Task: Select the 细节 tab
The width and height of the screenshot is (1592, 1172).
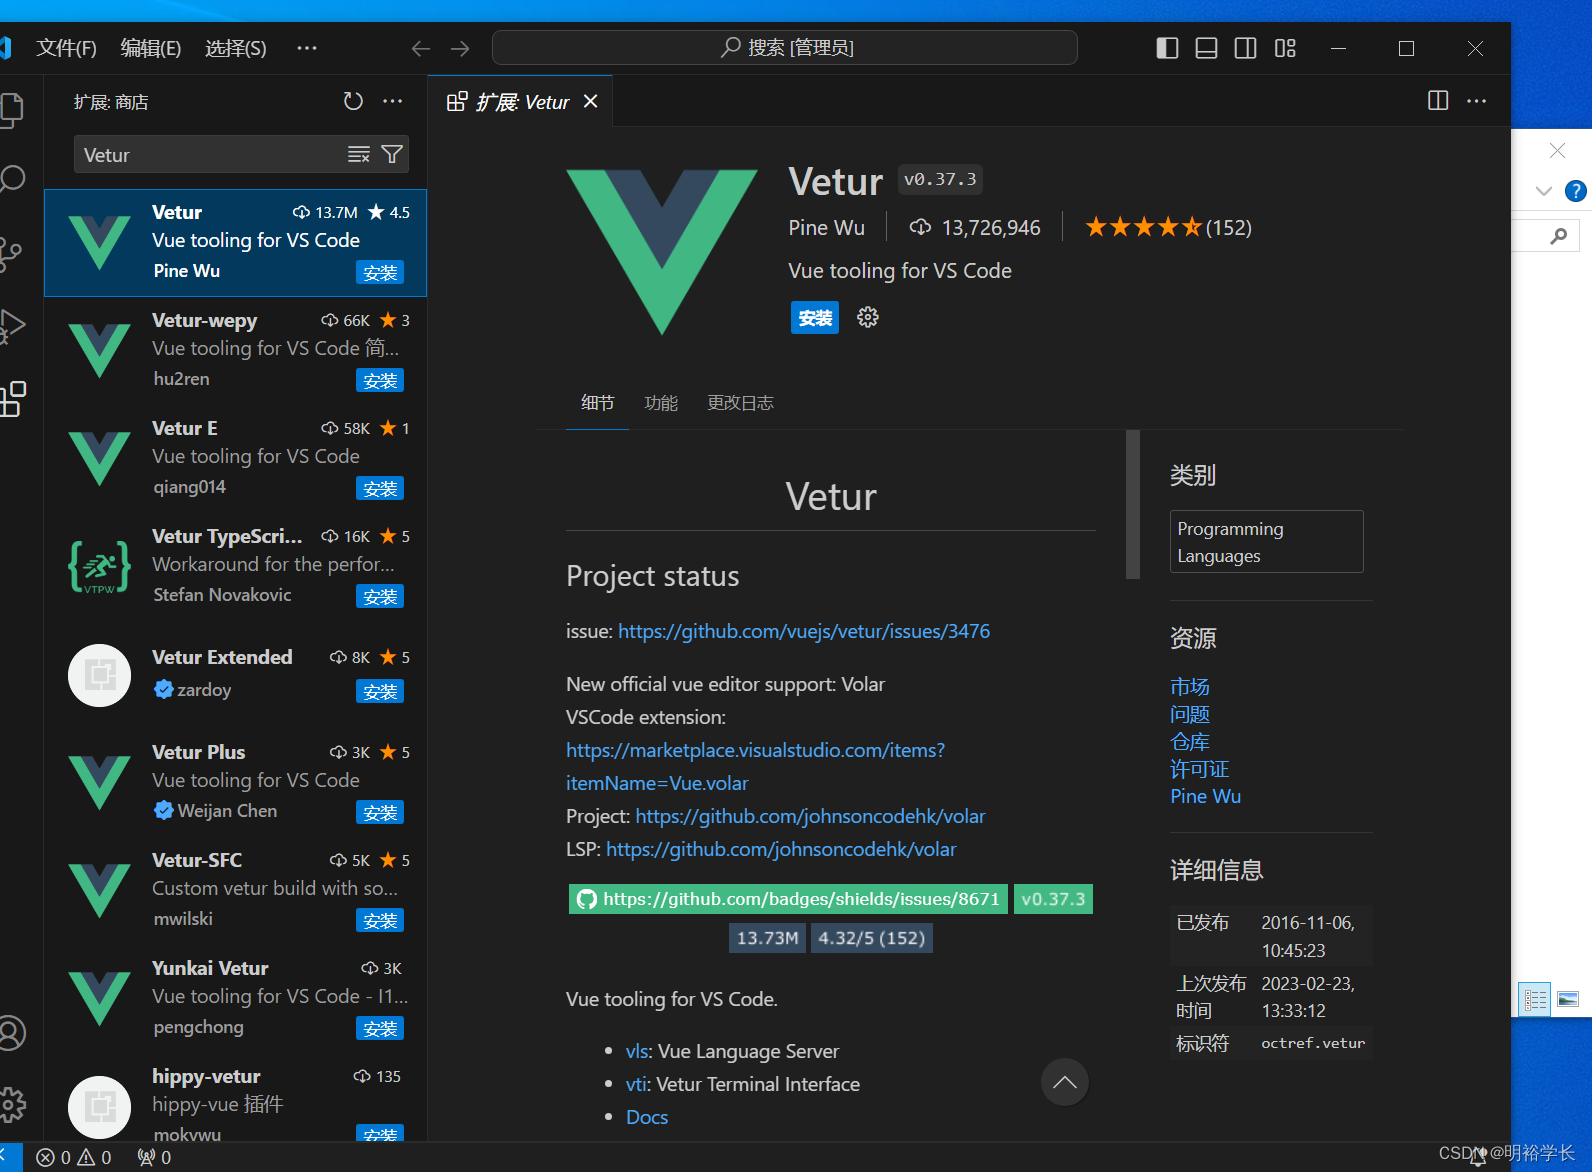Action: tap(598, 403)
